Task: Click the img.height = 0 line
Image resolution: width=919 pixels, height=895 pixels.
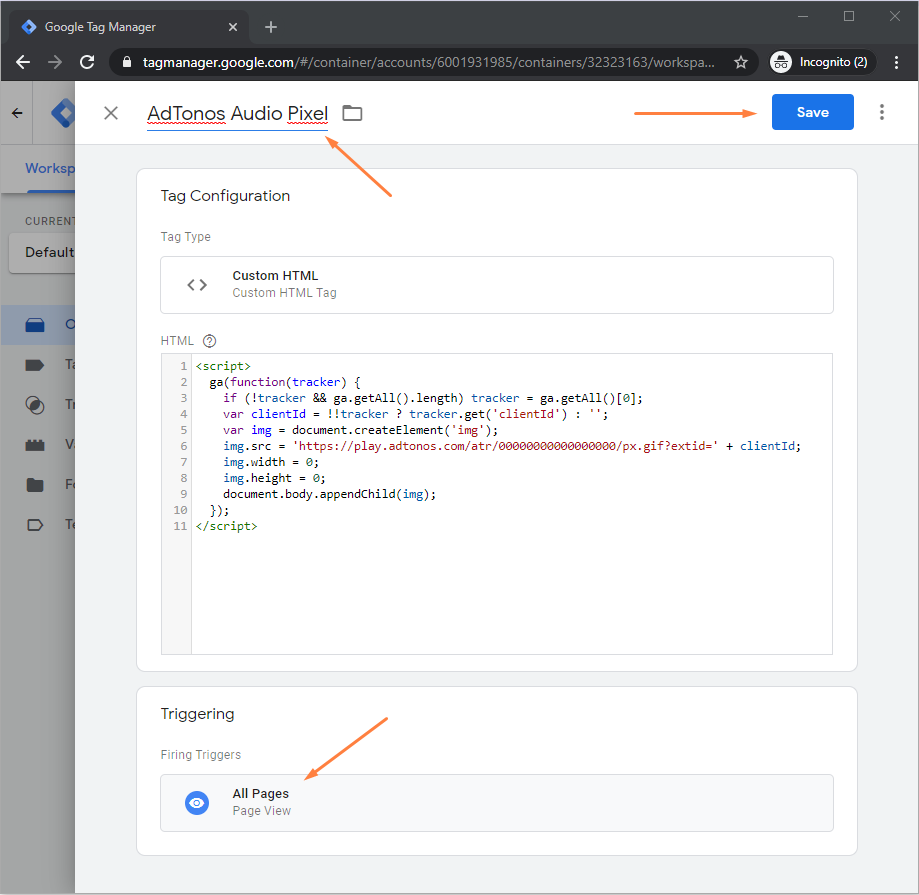Action: point(274,478)
